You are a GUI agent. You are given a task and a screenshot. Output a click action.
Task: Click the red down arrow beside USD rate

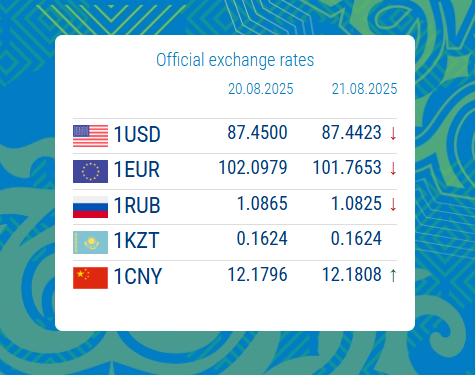pos(393,134)
